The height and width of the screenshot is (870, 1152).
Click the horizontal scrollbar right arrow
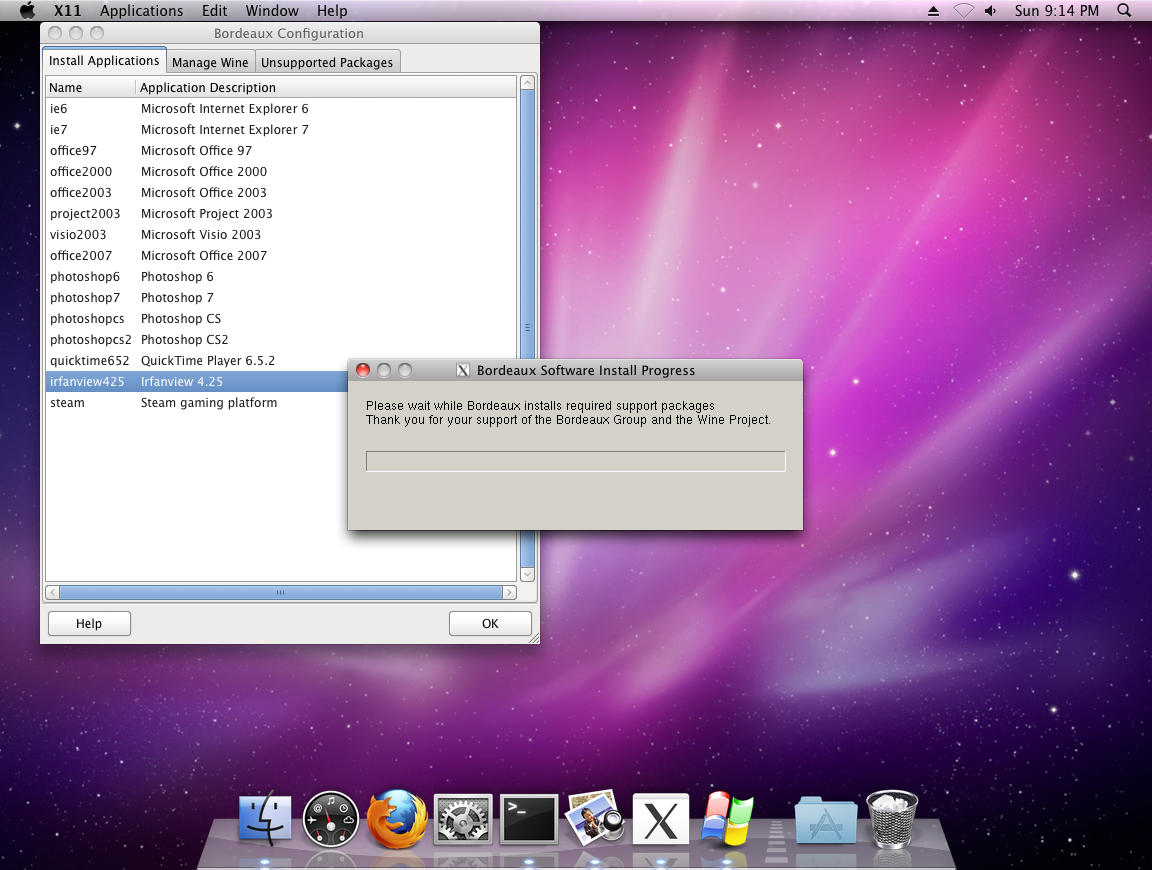509,592
